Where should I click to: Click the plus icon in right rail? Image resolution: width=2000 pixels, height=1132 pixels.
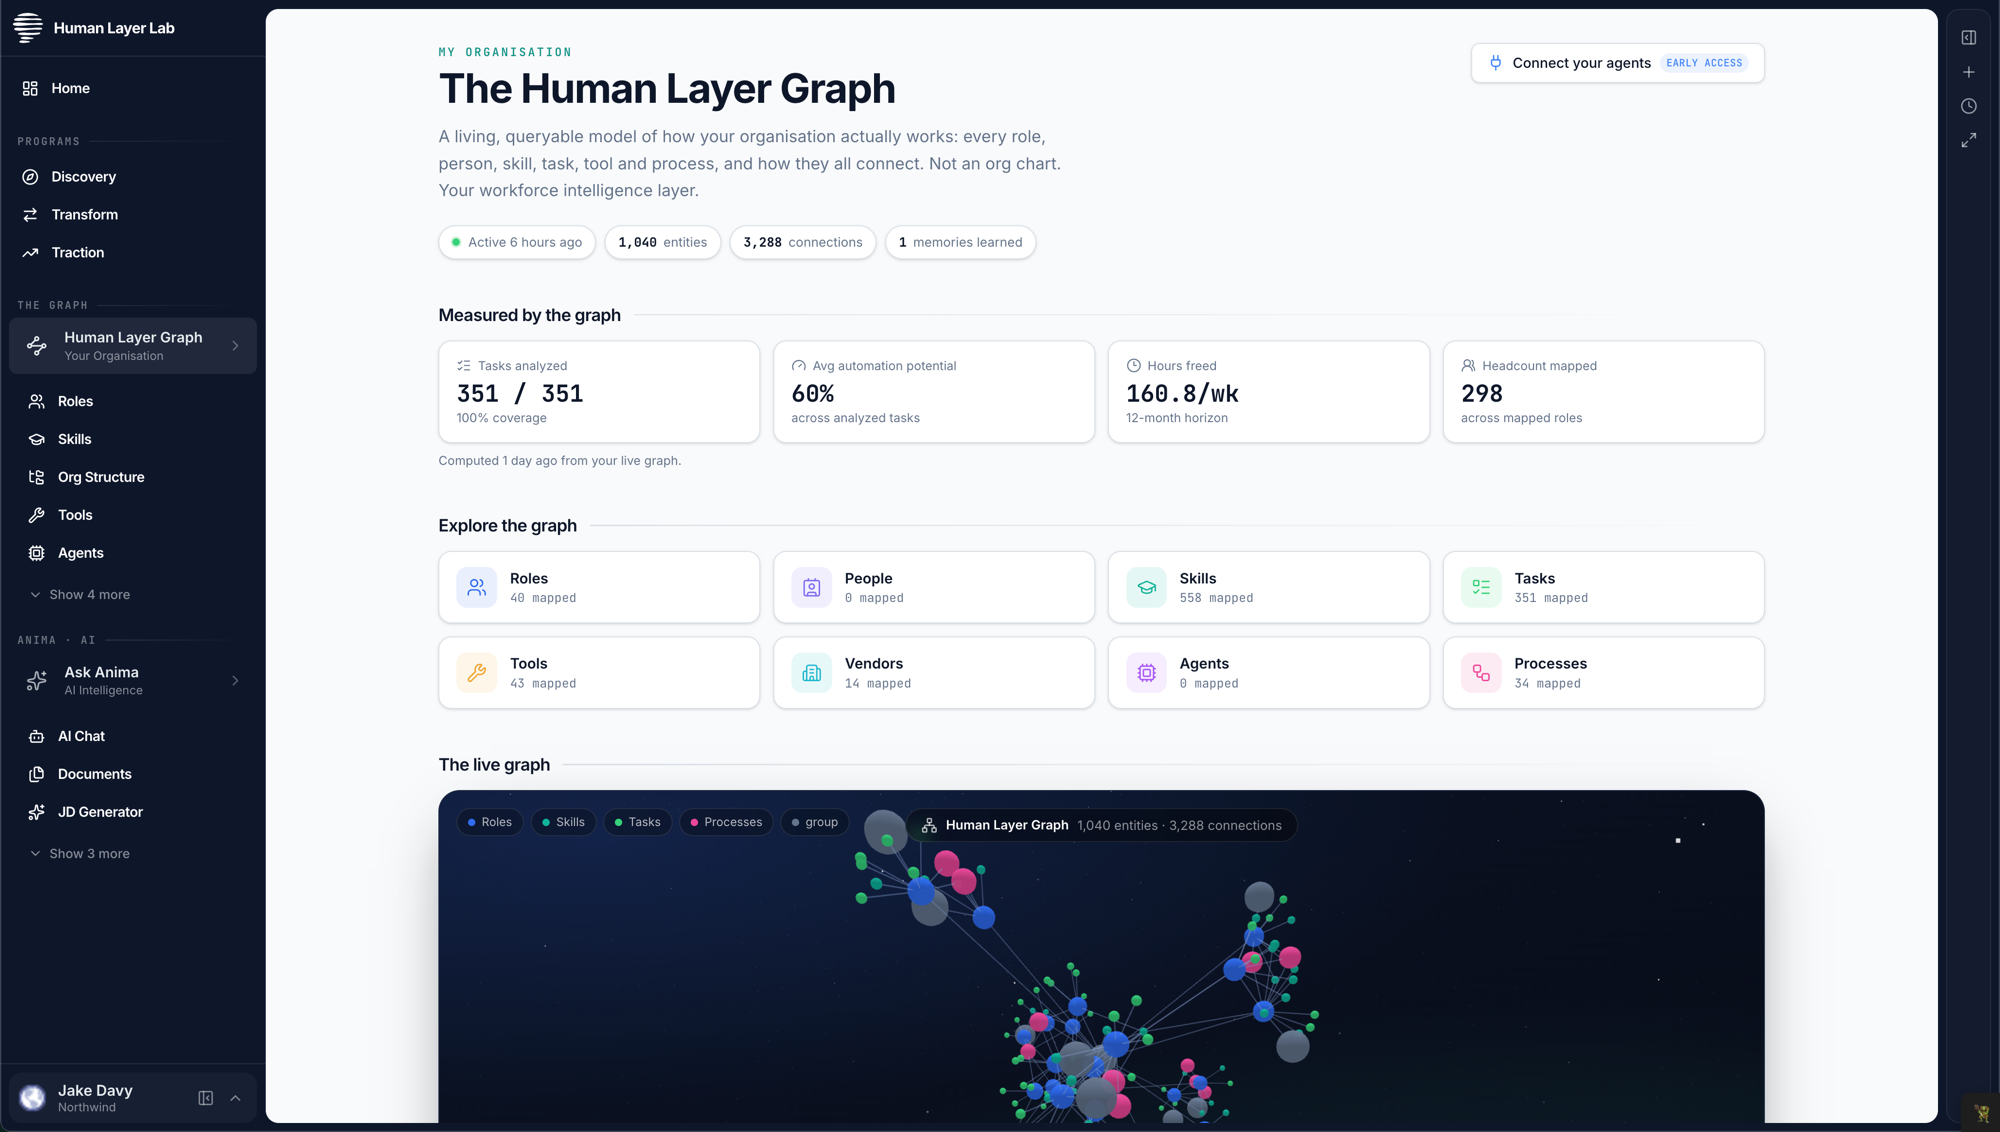tap(1969, 72)
